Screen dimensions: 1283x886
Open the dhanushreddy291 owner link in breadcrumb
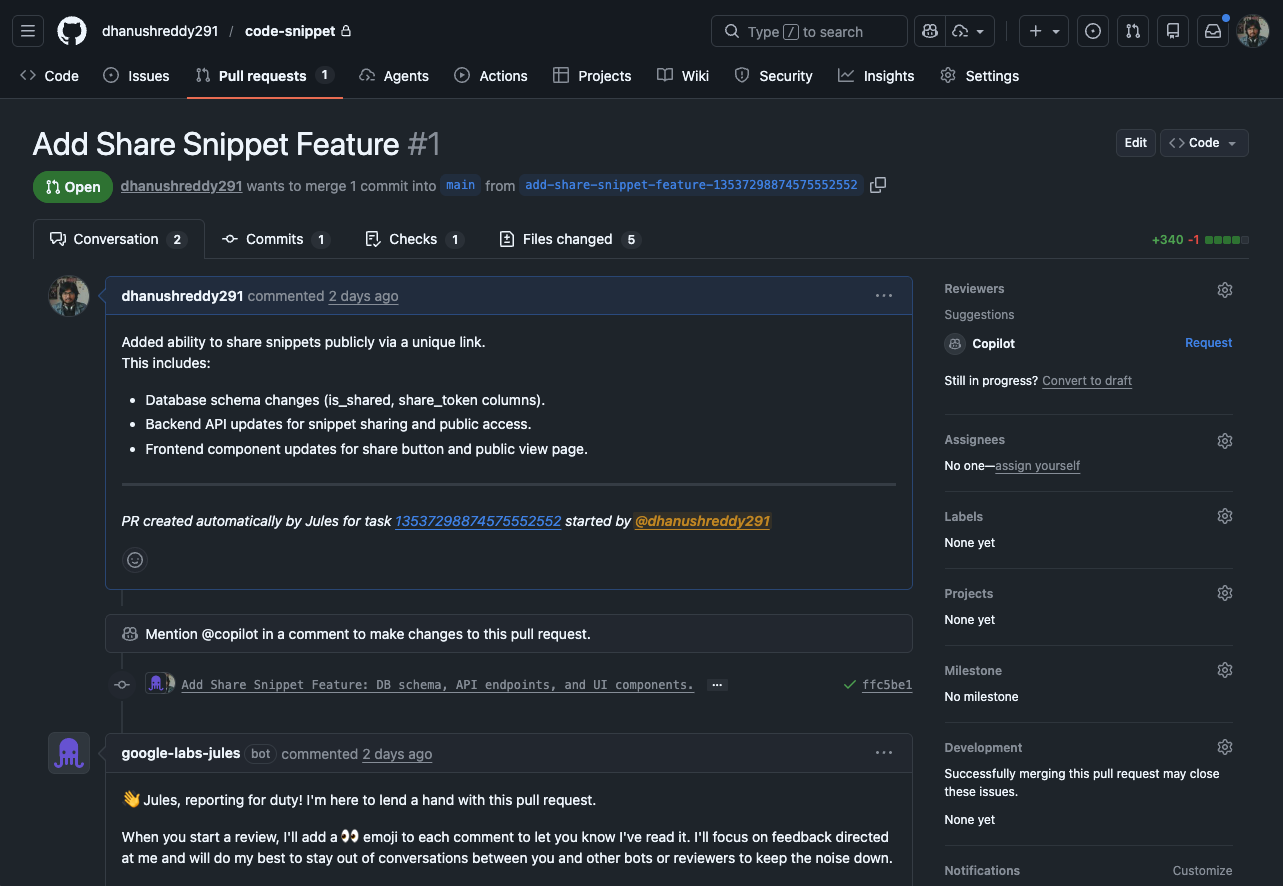pos(160,31)
